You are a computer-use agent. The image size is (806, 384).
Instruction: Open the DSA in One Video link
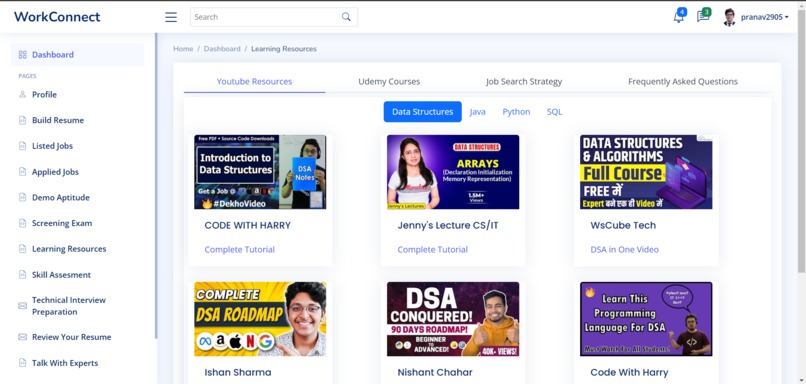(x=624, y=249)
